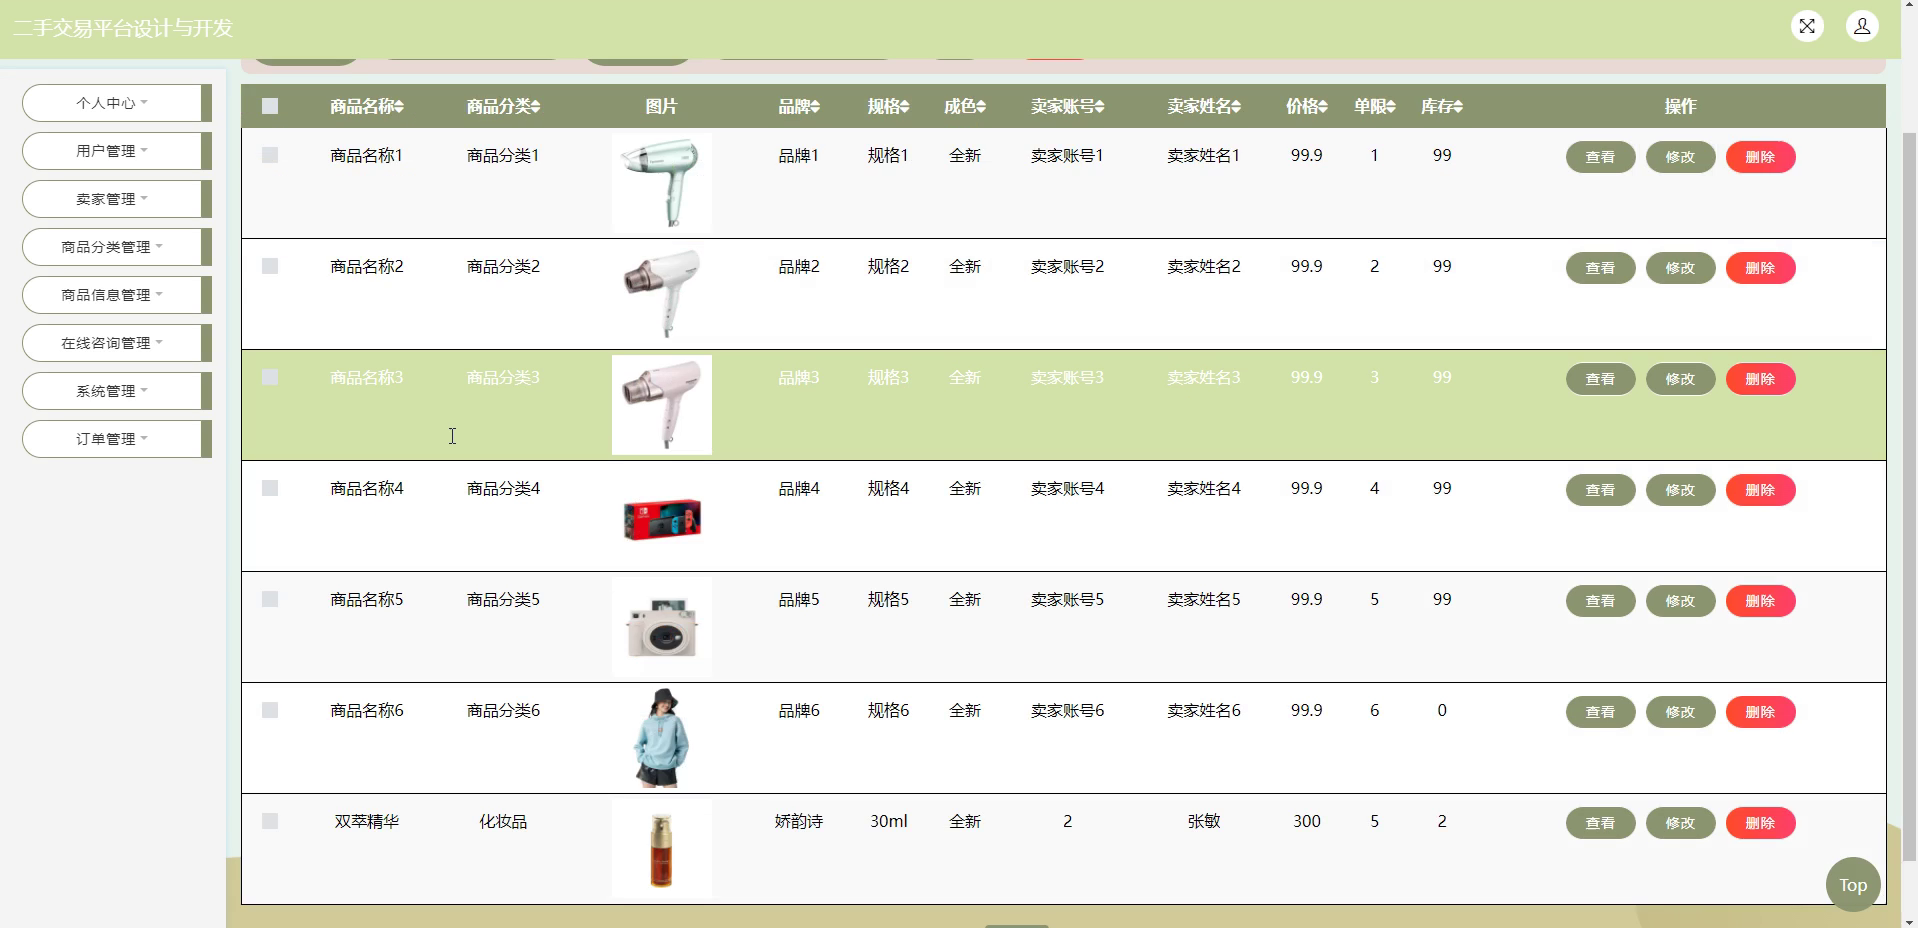
Task: Select the 娇韵诗 brand cell
Action: point(799,821)
